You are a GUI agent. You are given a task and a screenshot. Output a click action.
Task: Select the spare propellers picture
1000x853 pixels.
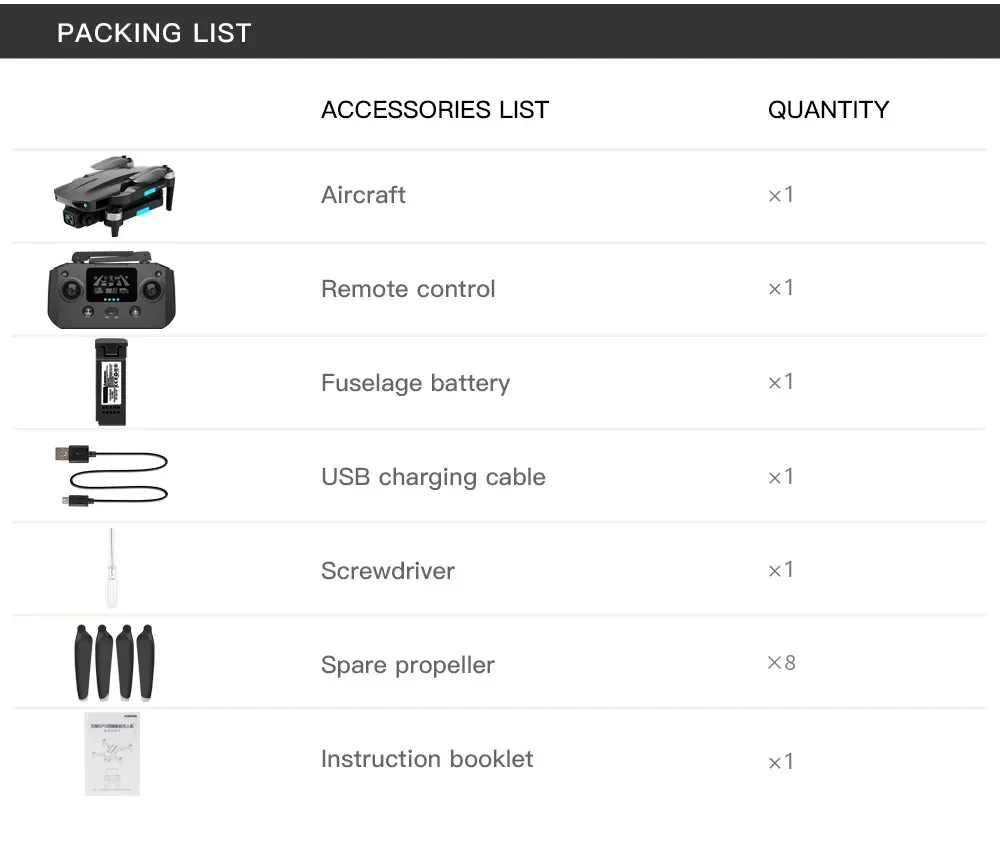pos(114,661)
